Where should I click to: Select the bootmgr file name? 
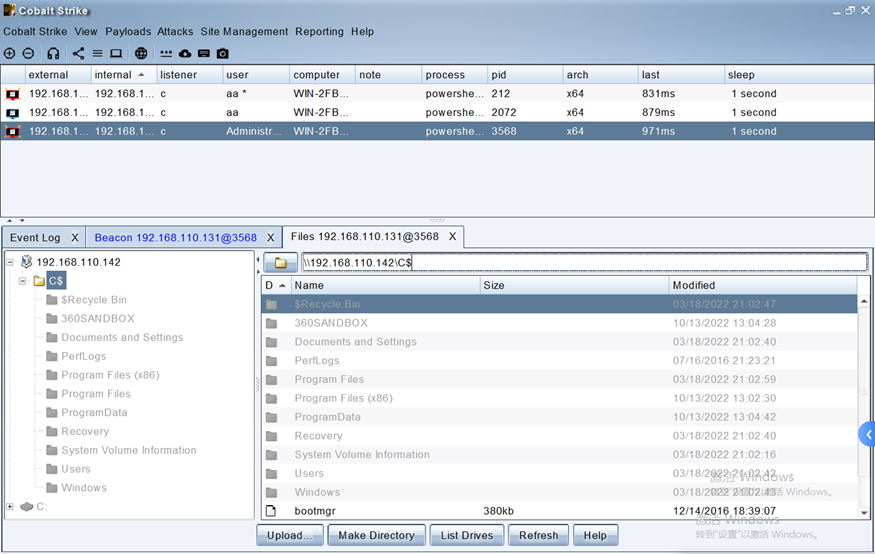click(x=315, y=511)
